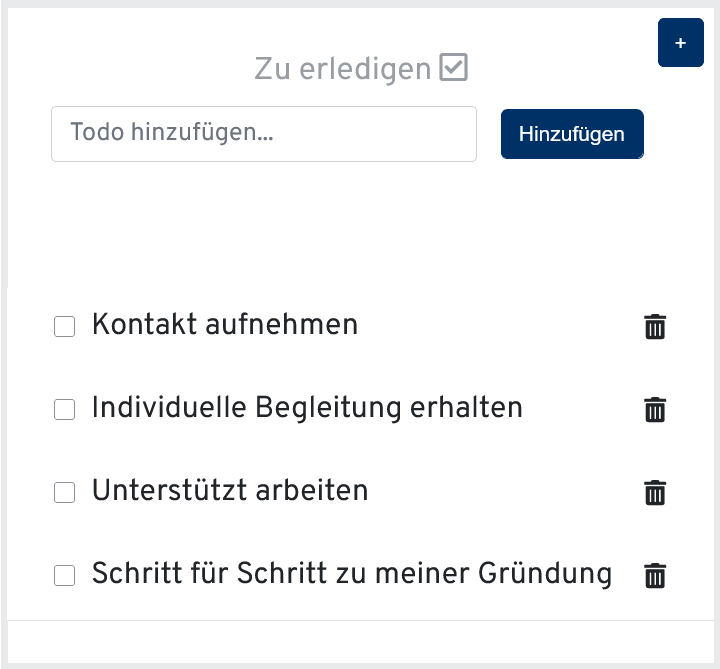The height and width of the screenshot is (669, 720).
Task: Click the plus icon button
Action: coord(681,43)
